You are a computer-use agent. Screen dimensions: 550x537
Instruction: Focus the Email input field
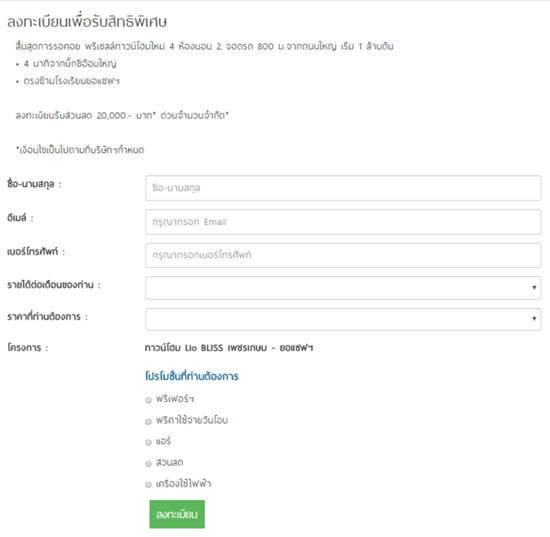click(x=343, y=222)
